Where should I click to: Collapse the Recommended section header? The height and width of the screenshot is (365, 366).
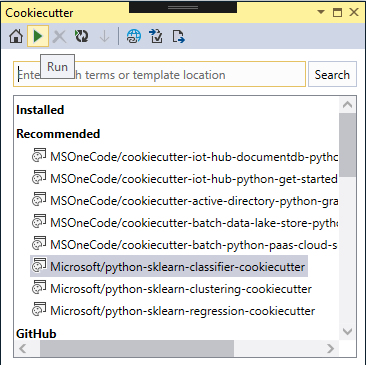pyautogui.click(x=58, y=134)
